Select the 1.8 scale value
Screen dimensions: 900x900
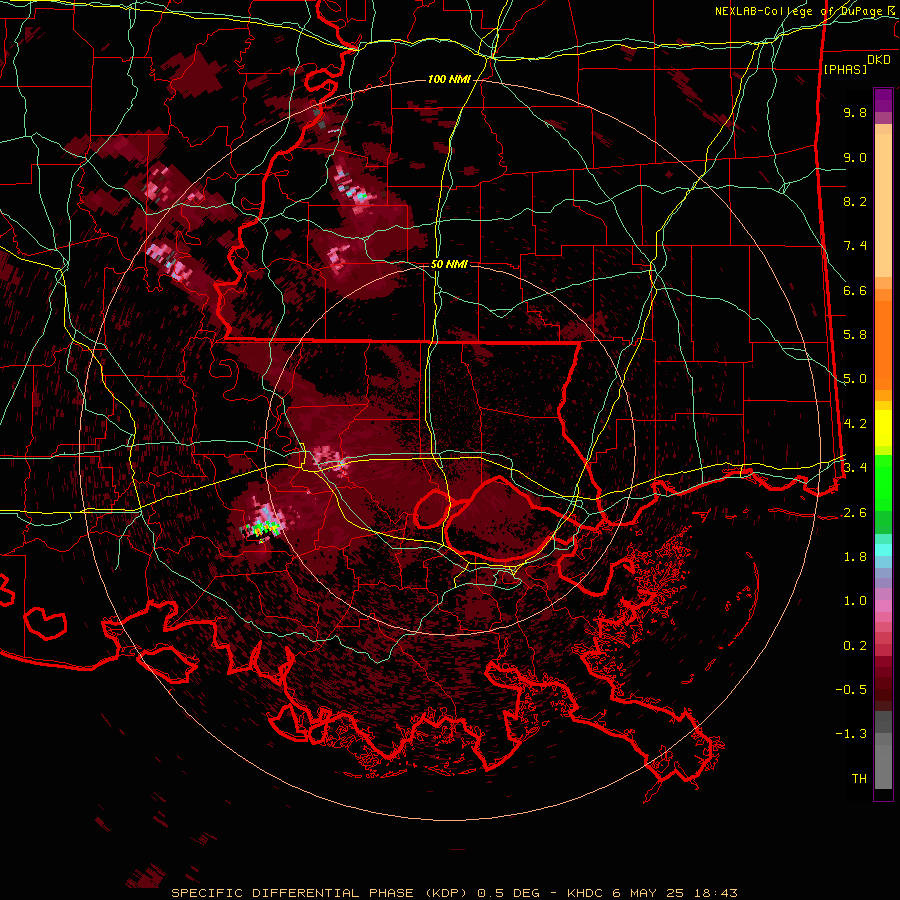(855, 557)
